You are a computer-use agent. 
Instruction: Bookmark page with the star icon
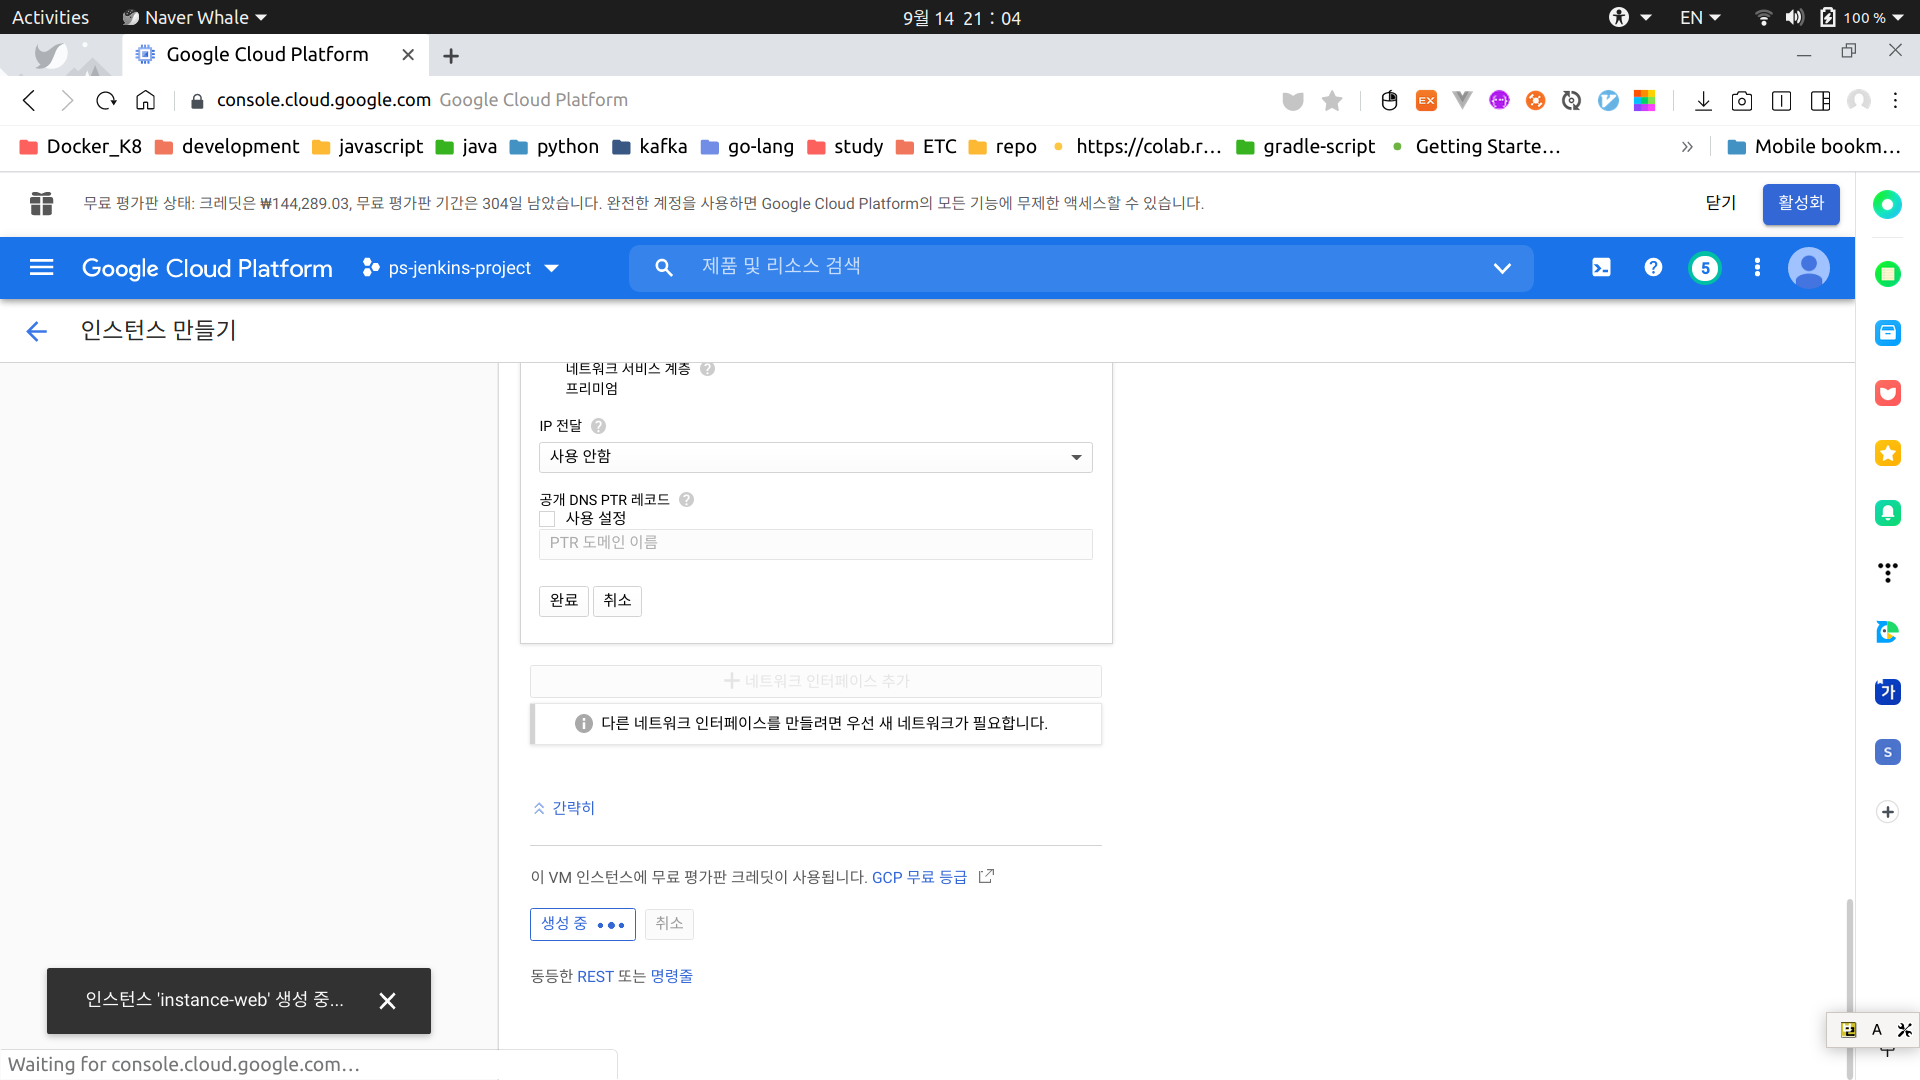click(1331, 100)
